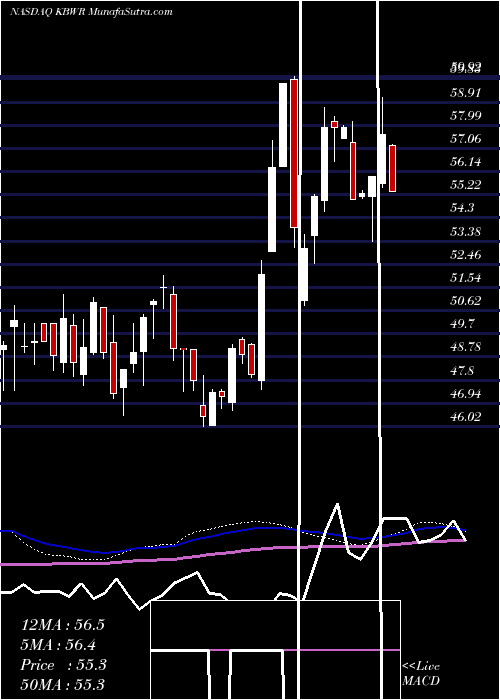Screen dimensions: 500x700
Task: Click the tall white candlestick at the price peak
Action: (x=283, y=125)
